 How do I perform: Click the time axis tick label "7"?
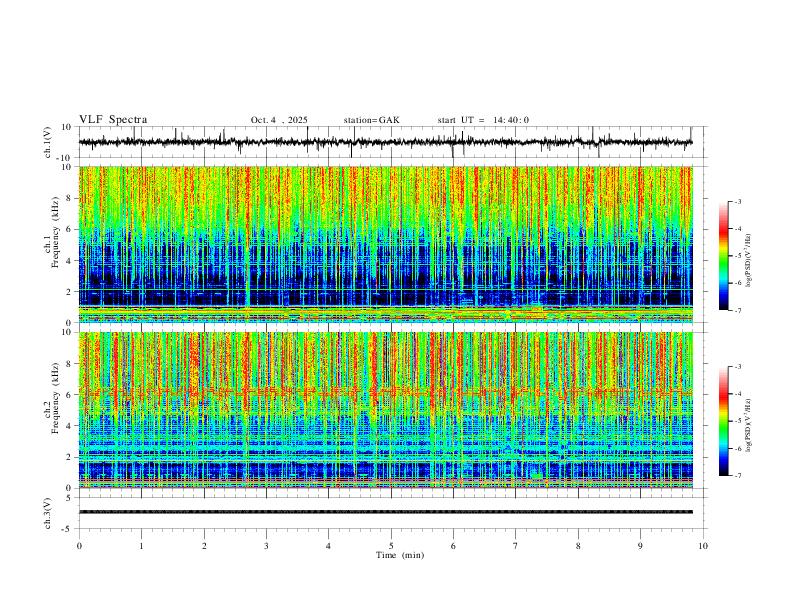click(516, 546)
